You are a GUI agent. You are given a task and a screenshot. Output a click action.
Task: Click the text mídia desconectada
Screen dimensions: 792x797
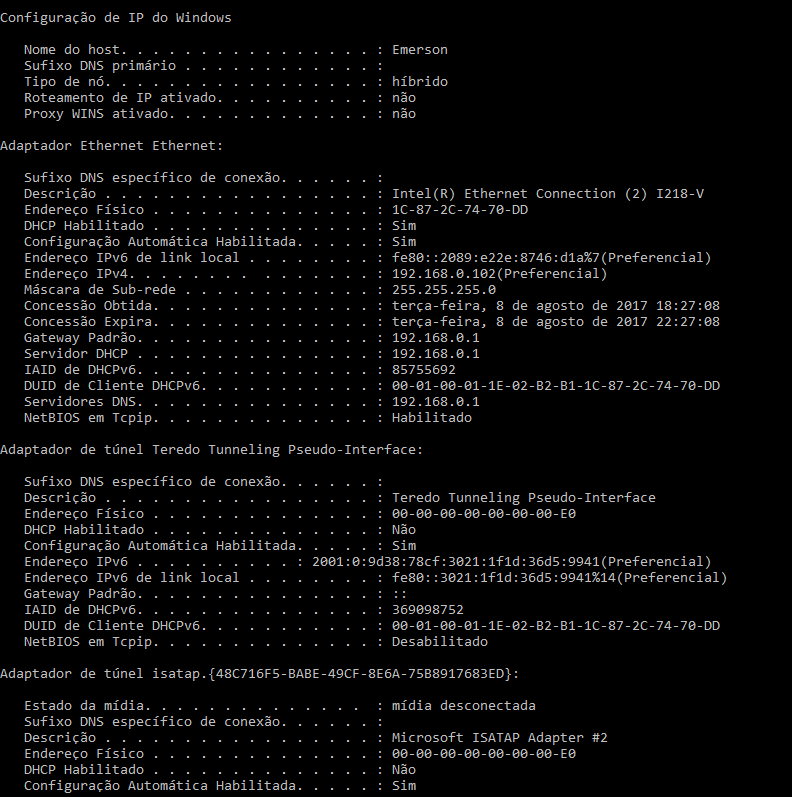463,706
